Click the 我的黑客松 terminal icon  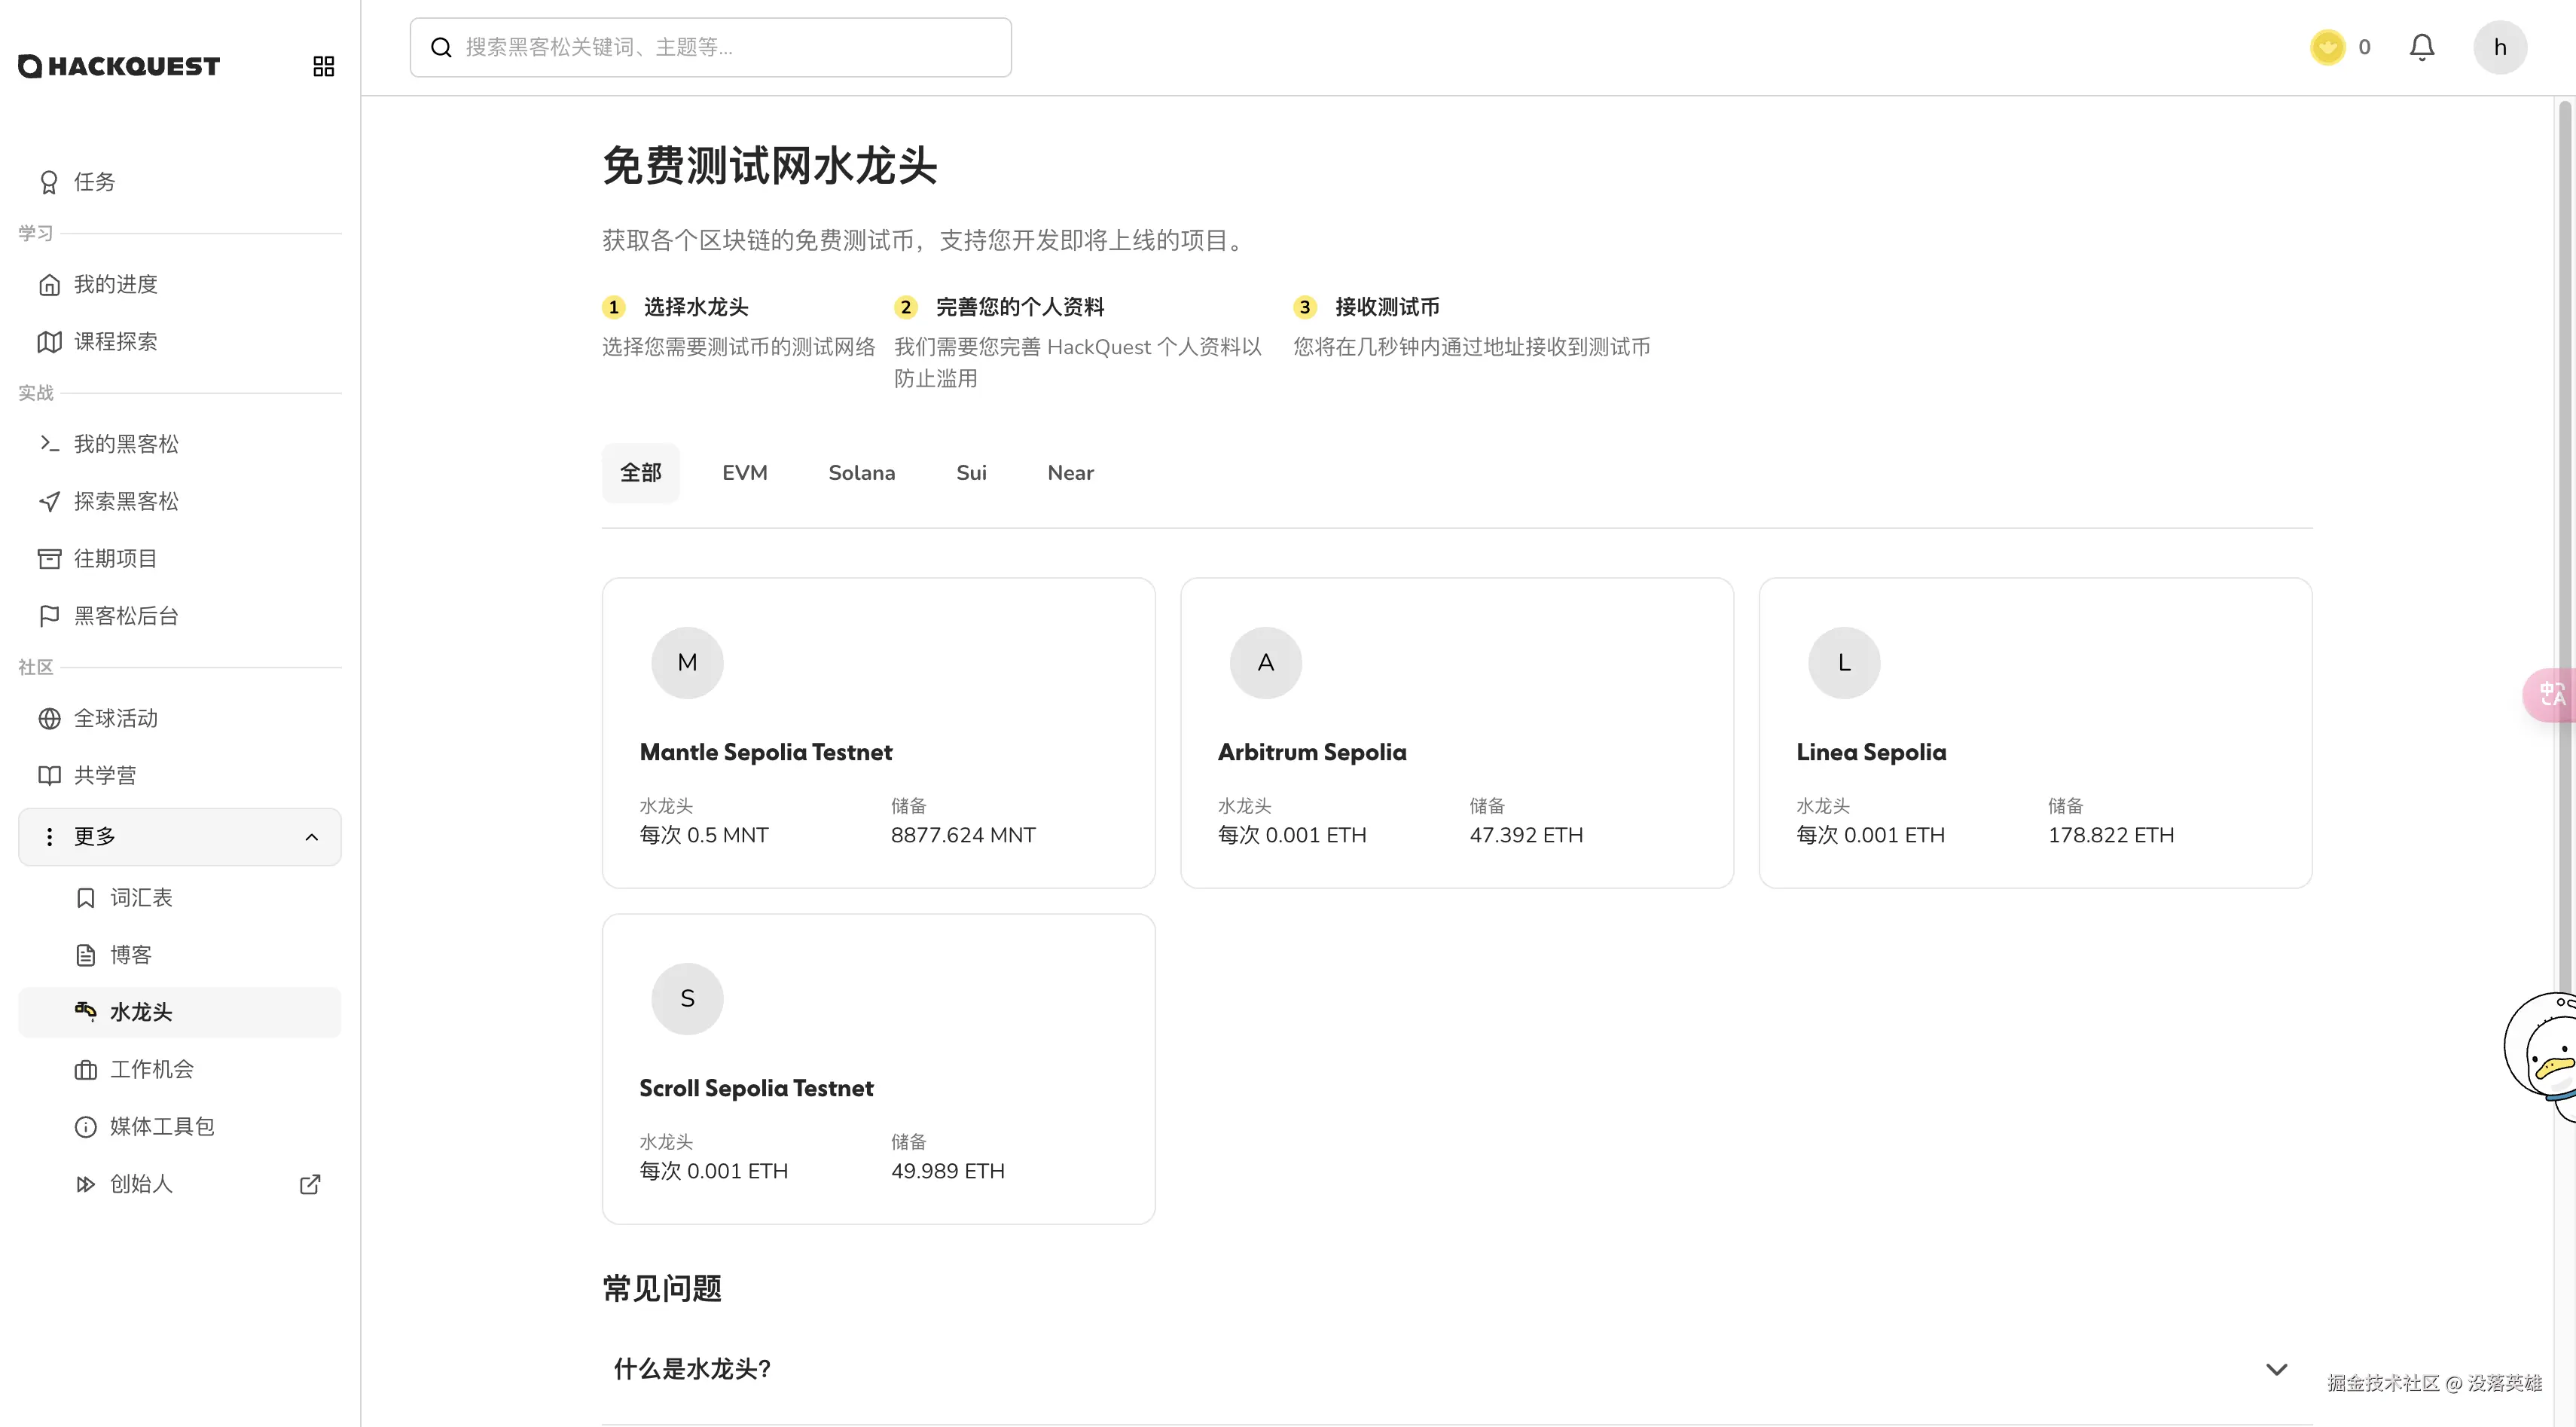tap(49, 443)
